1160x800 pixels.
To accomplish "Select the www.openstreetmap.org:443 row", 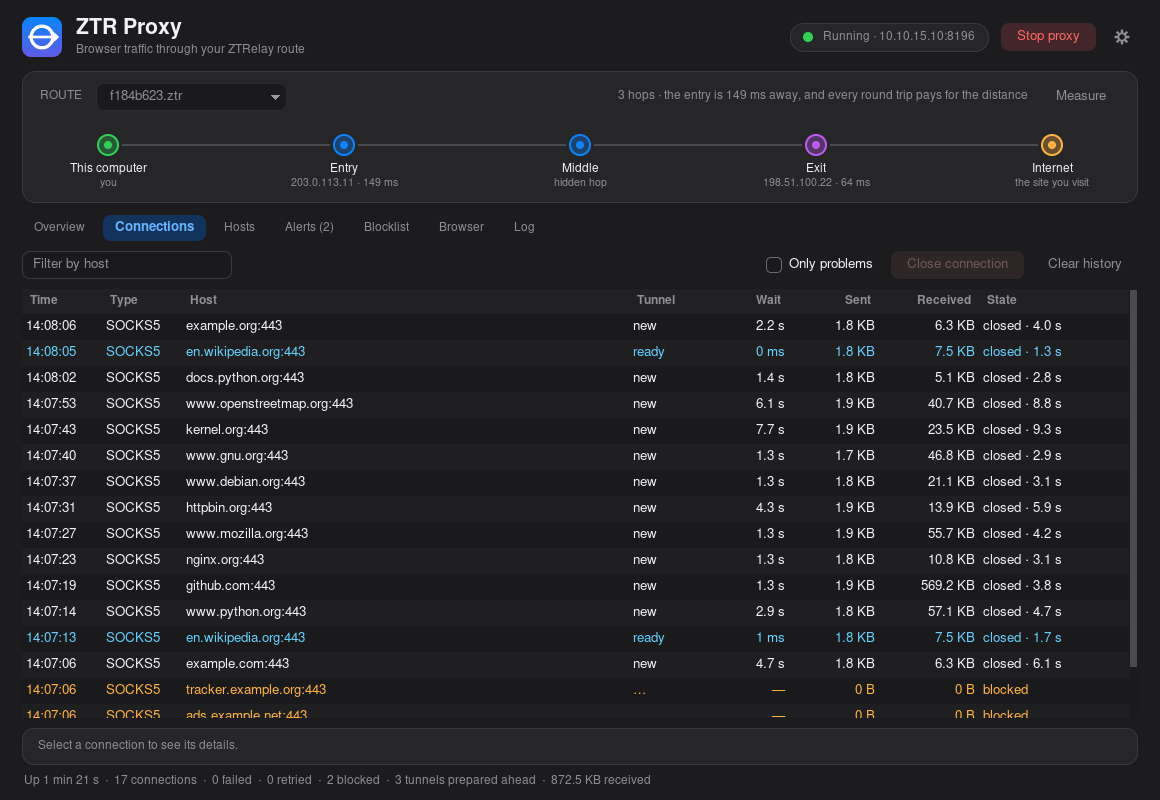I will [576, 404].
